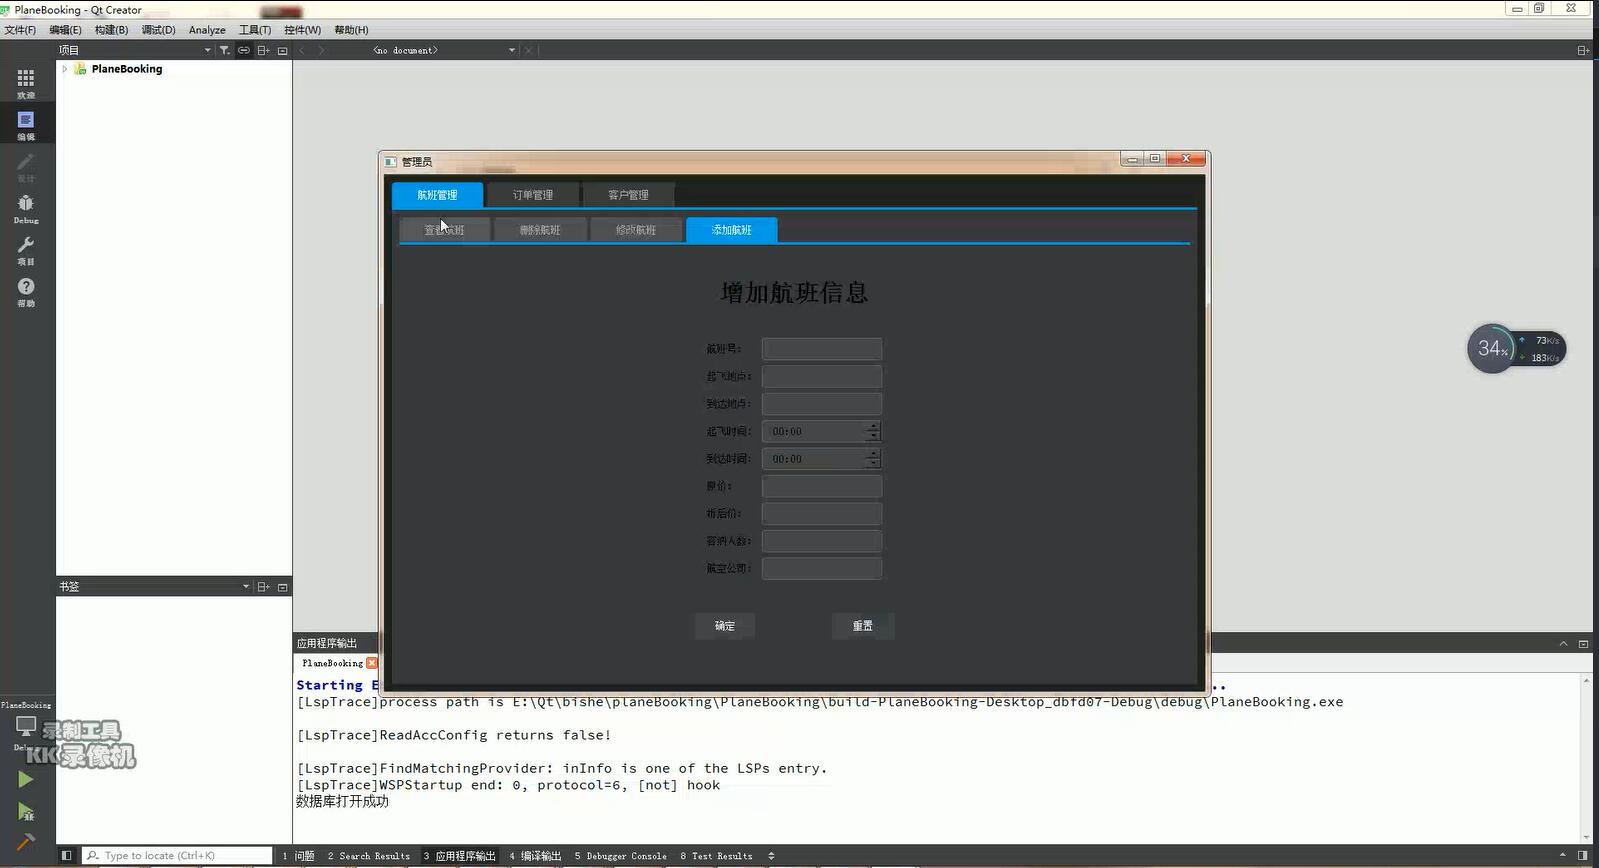
Task: Click the application output vertical scrollbar
Action: (x=1586, y=759)
